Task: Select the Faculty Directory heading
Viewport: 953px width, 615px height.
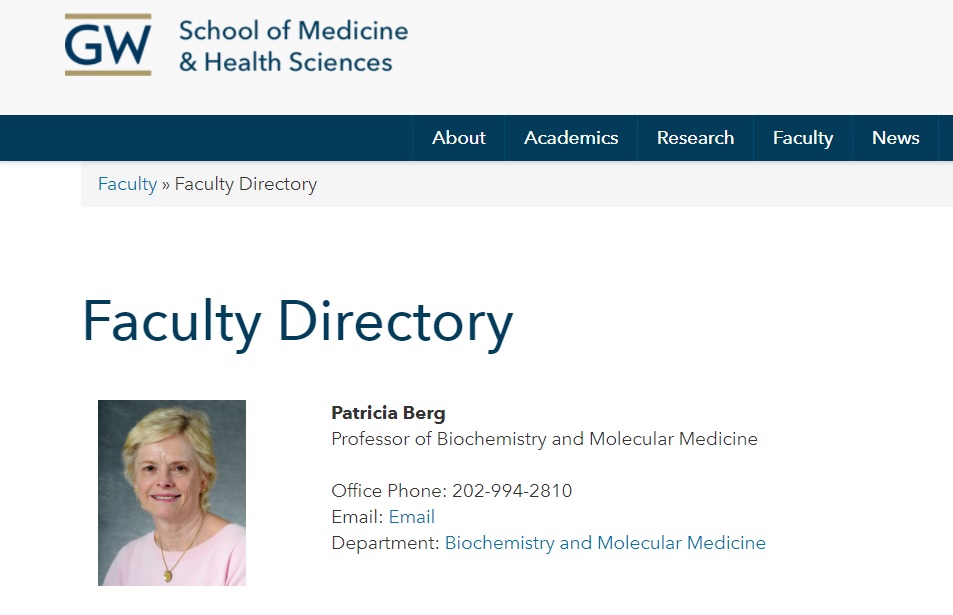Action: [x=299, y=322]
